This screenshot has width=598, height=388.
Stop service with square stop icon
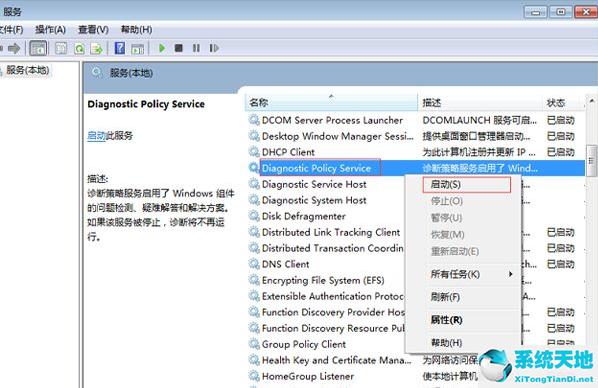click(178, 48)
